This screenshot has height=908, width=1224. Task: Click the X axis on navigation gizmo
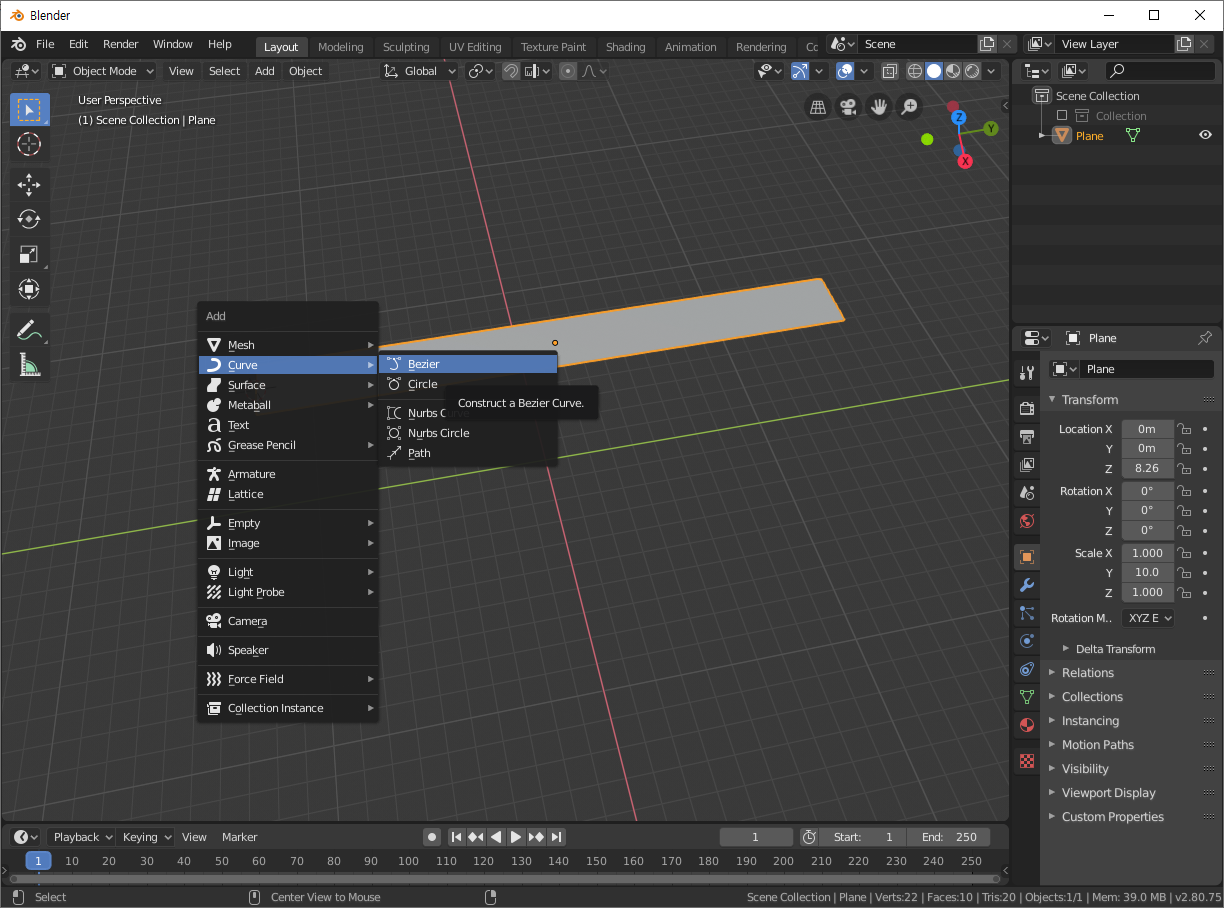[965, 160]
